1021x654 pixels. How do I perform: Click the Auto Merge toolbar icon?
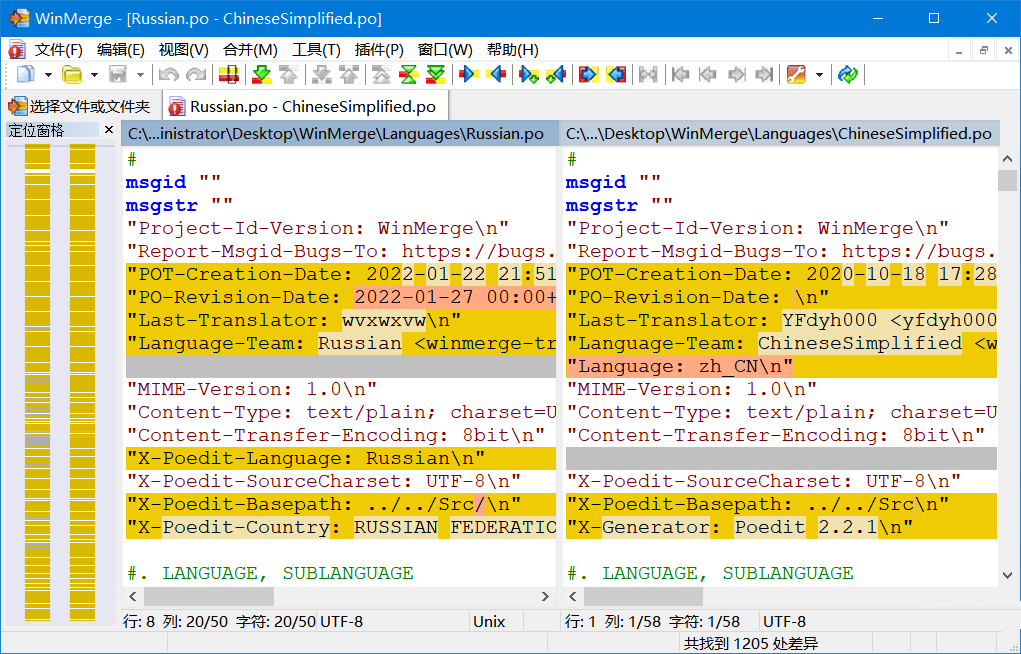(648, 75)
